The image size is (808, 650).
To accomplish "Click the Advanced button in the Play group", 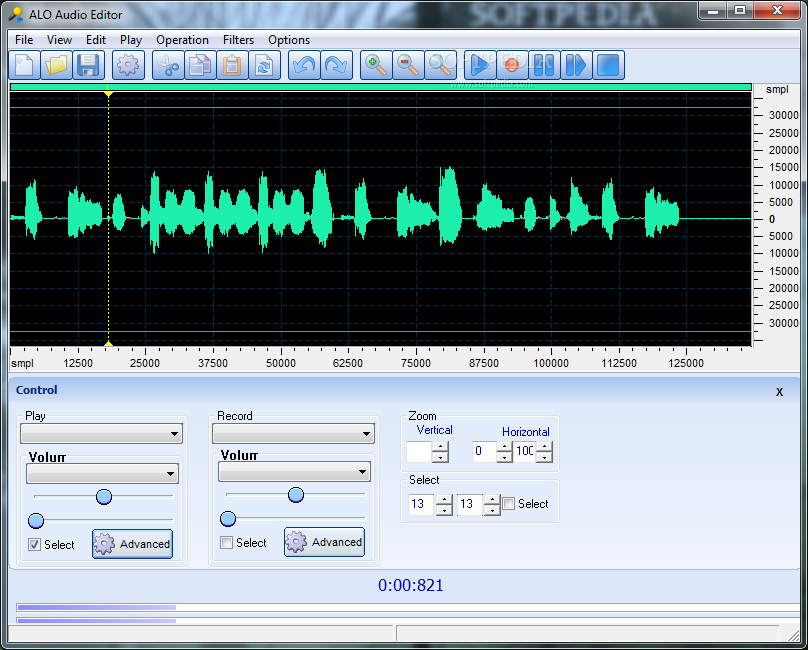I will (x=132, y=544).
